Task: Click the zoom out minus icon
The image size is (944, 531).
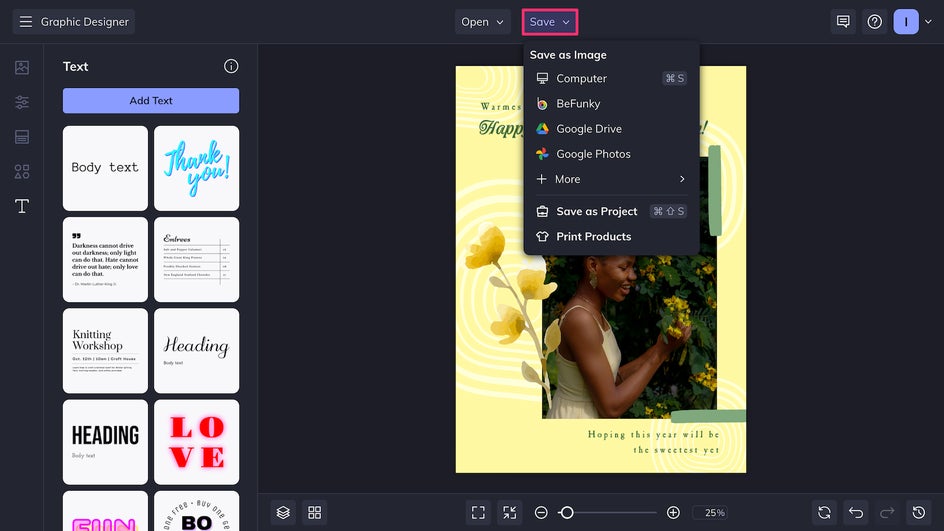Action: [541, 512]
